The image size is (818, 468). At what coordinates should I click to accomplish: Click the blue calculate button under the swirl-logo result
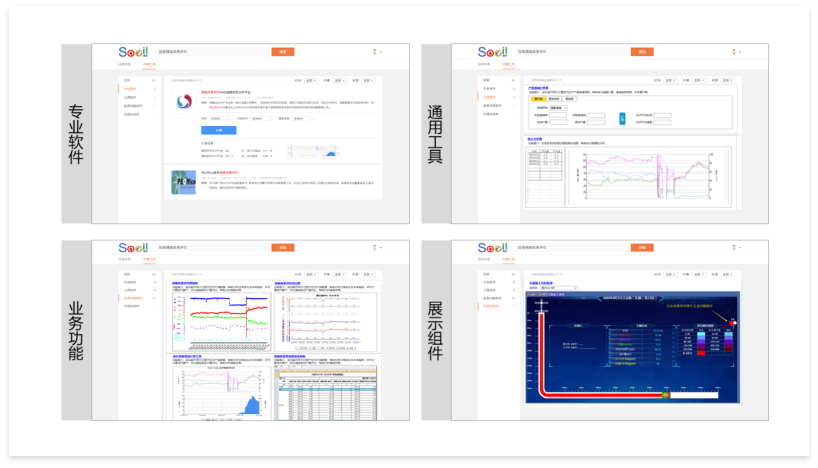219,130
